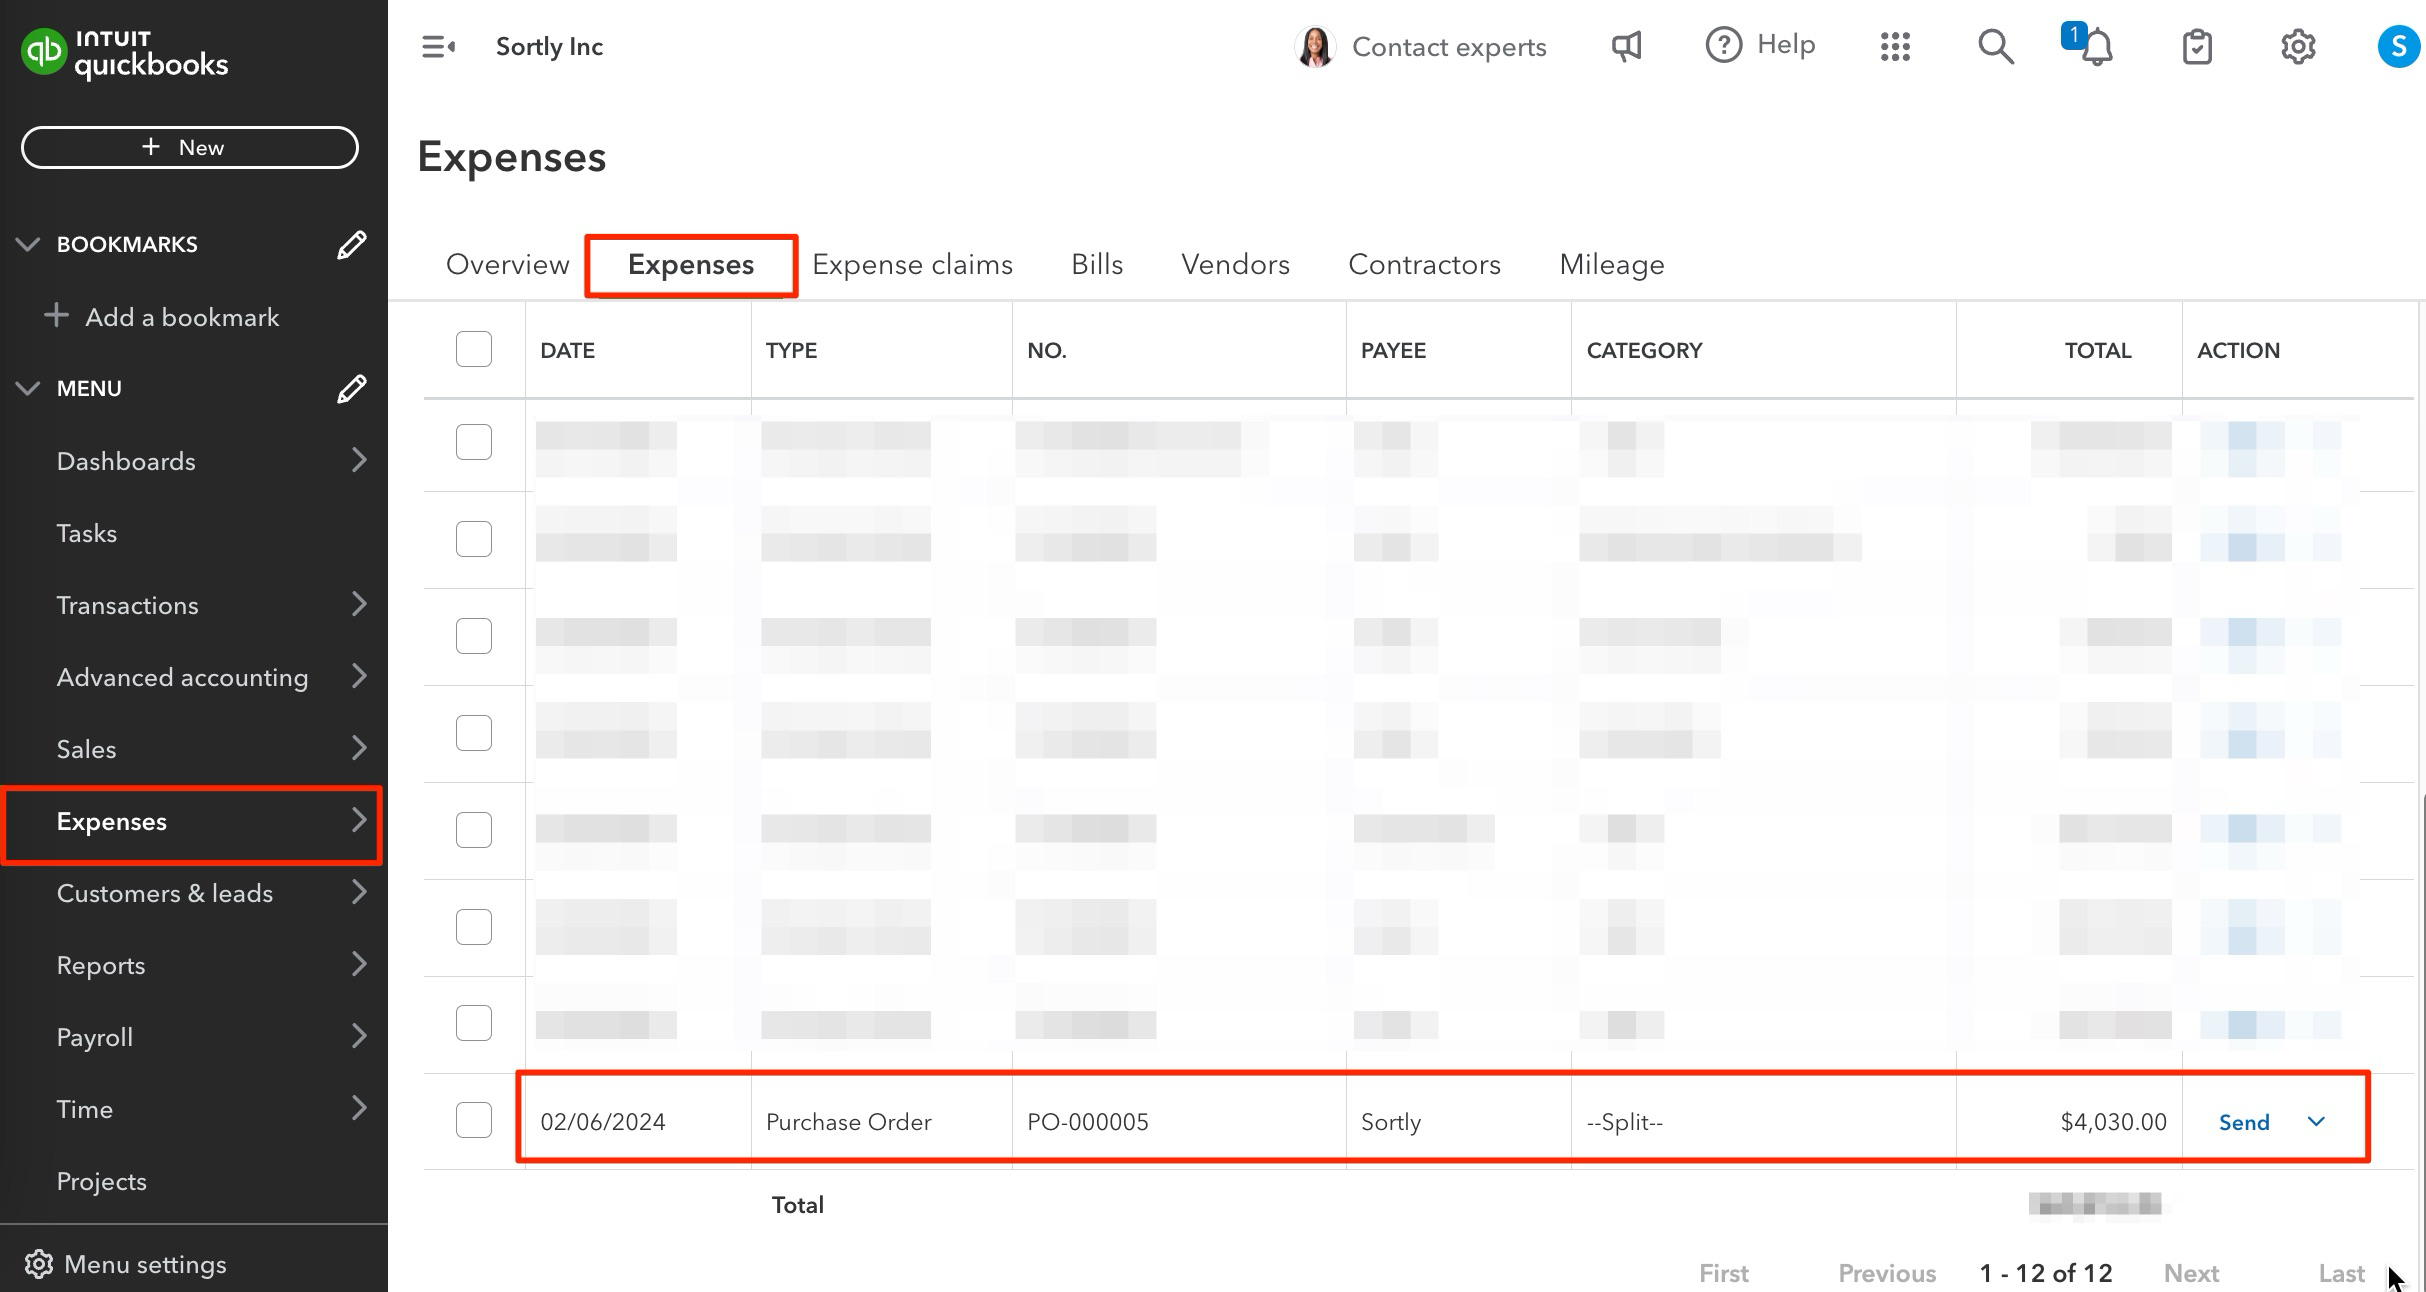The height and width of the screenshot is (1292, 2426).
Task: Check the fifth blurred row checkbox
Action: pos(474,829)
